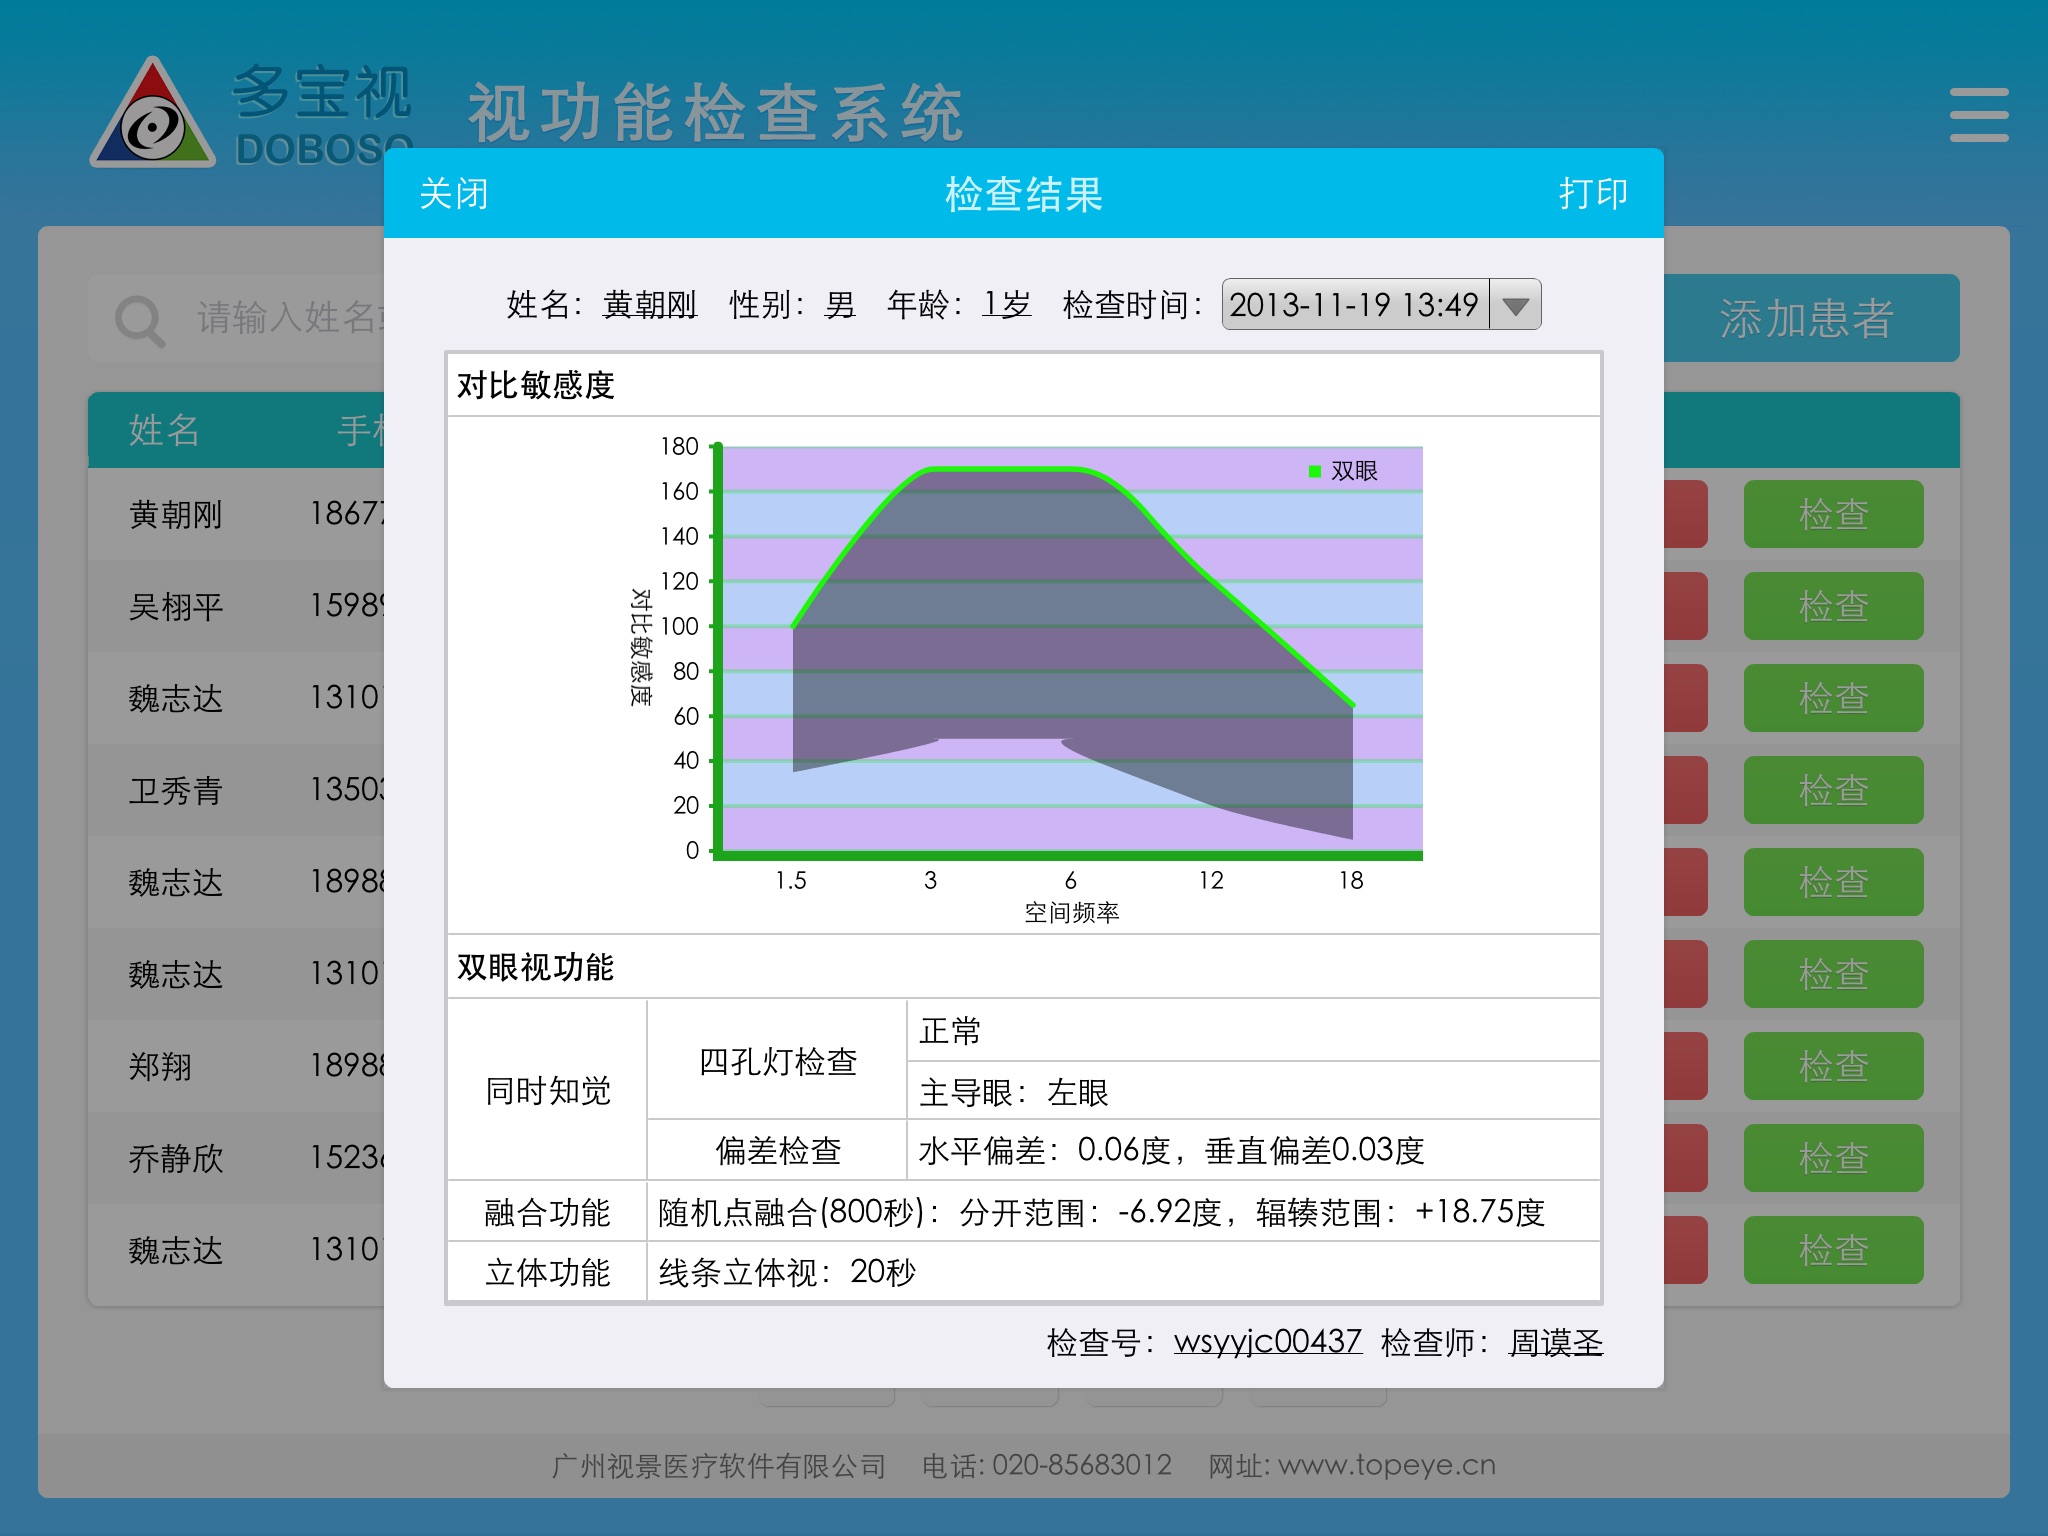
Task: Click the DOBOSO triangle logo
Action: click(152, 112)
